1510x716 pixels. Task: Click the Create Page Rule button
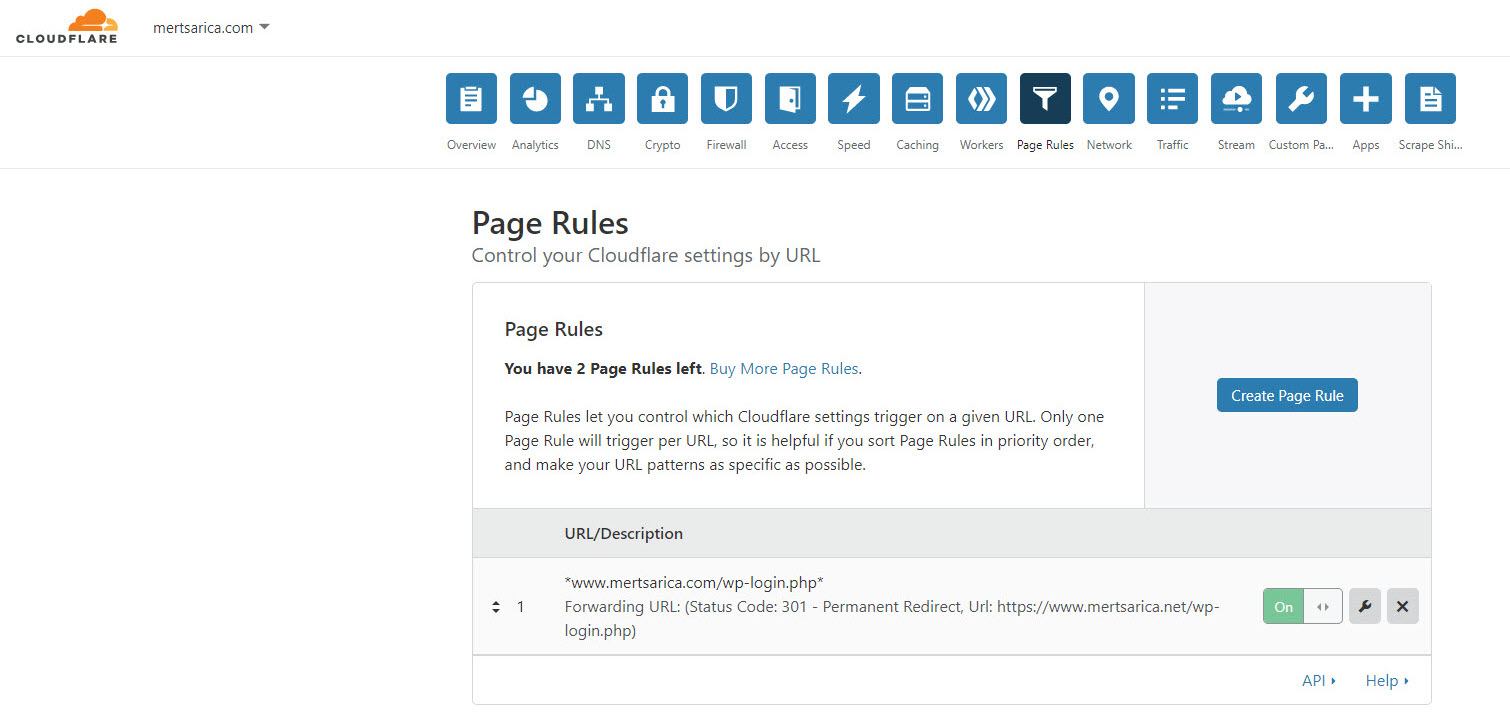click(x=1287, y=395)
